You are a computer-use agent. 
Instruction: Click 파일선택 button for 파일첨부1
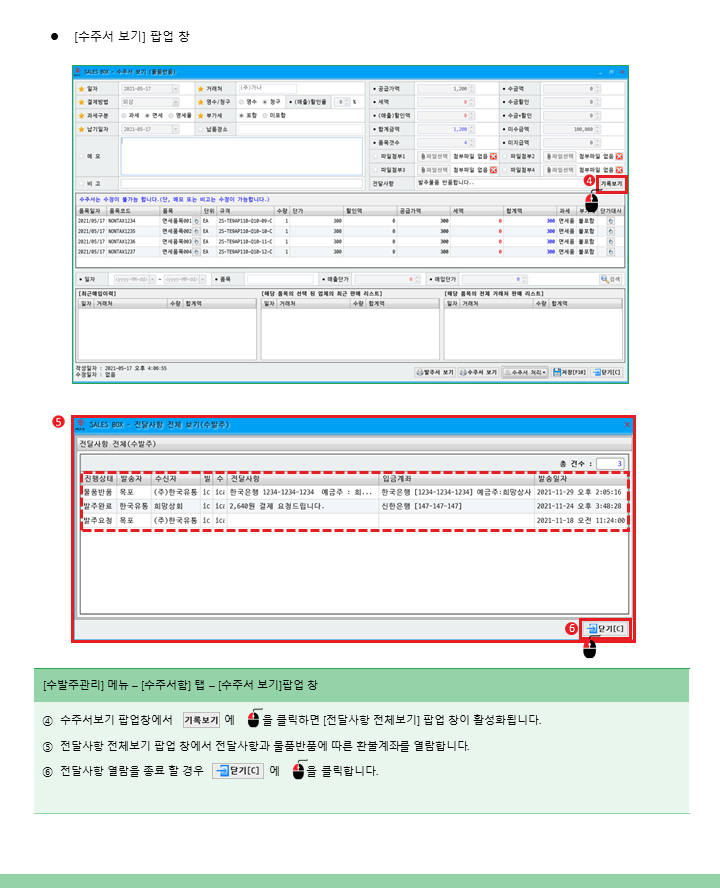point(434,156)
